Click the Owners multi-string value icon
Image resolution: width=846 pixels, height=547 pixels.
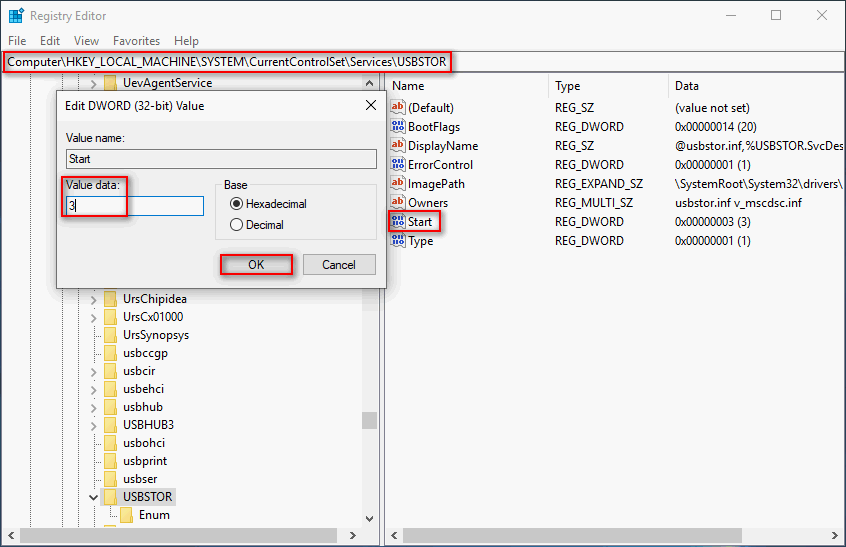coord(398,202)
